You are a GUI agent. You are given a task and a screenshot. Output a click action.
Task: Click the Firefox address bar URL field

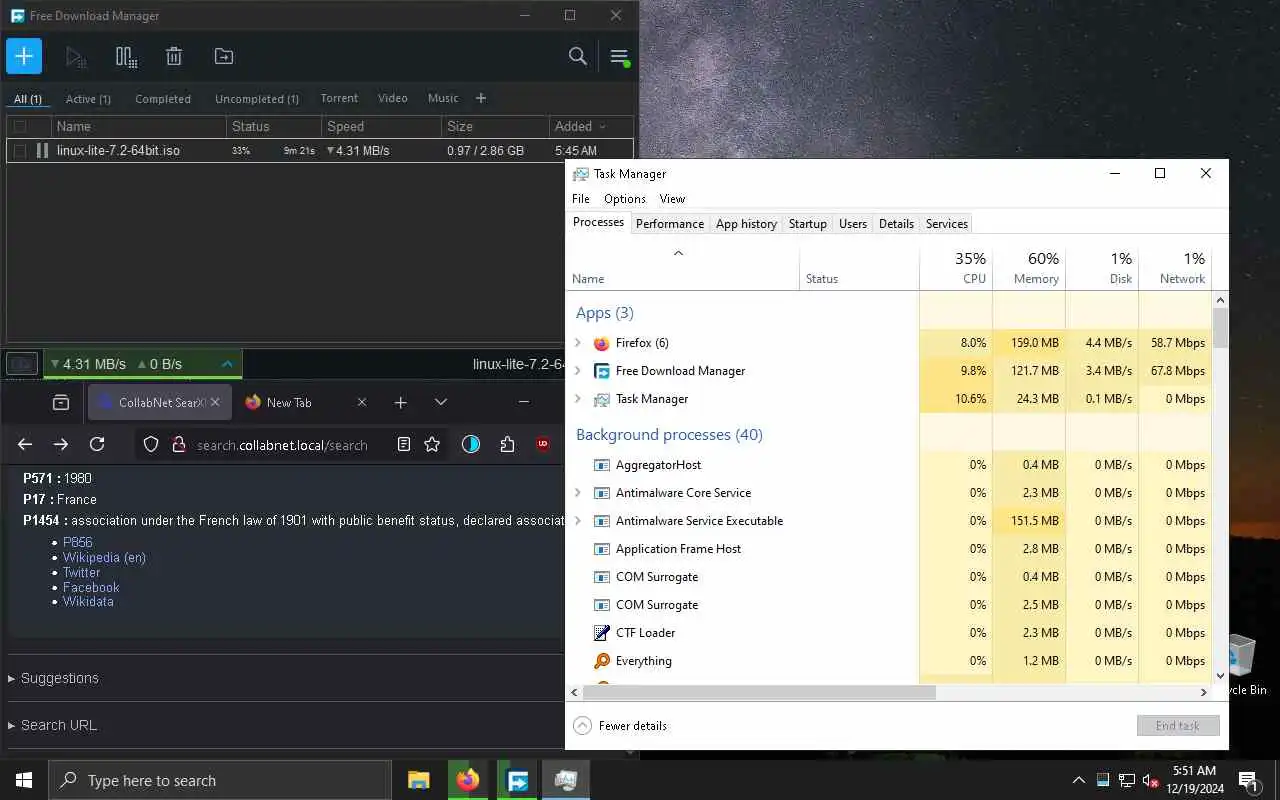[x=282, y=445]
